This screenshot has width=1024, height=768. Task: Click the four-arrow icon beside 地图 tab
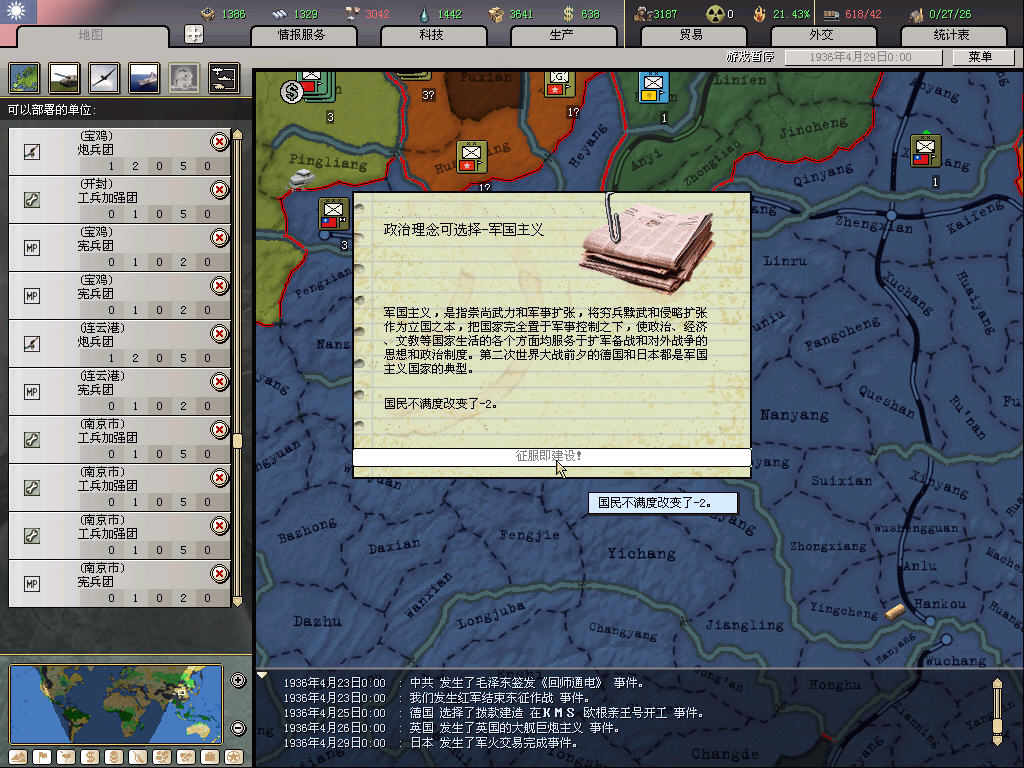(x=194, y=34)
